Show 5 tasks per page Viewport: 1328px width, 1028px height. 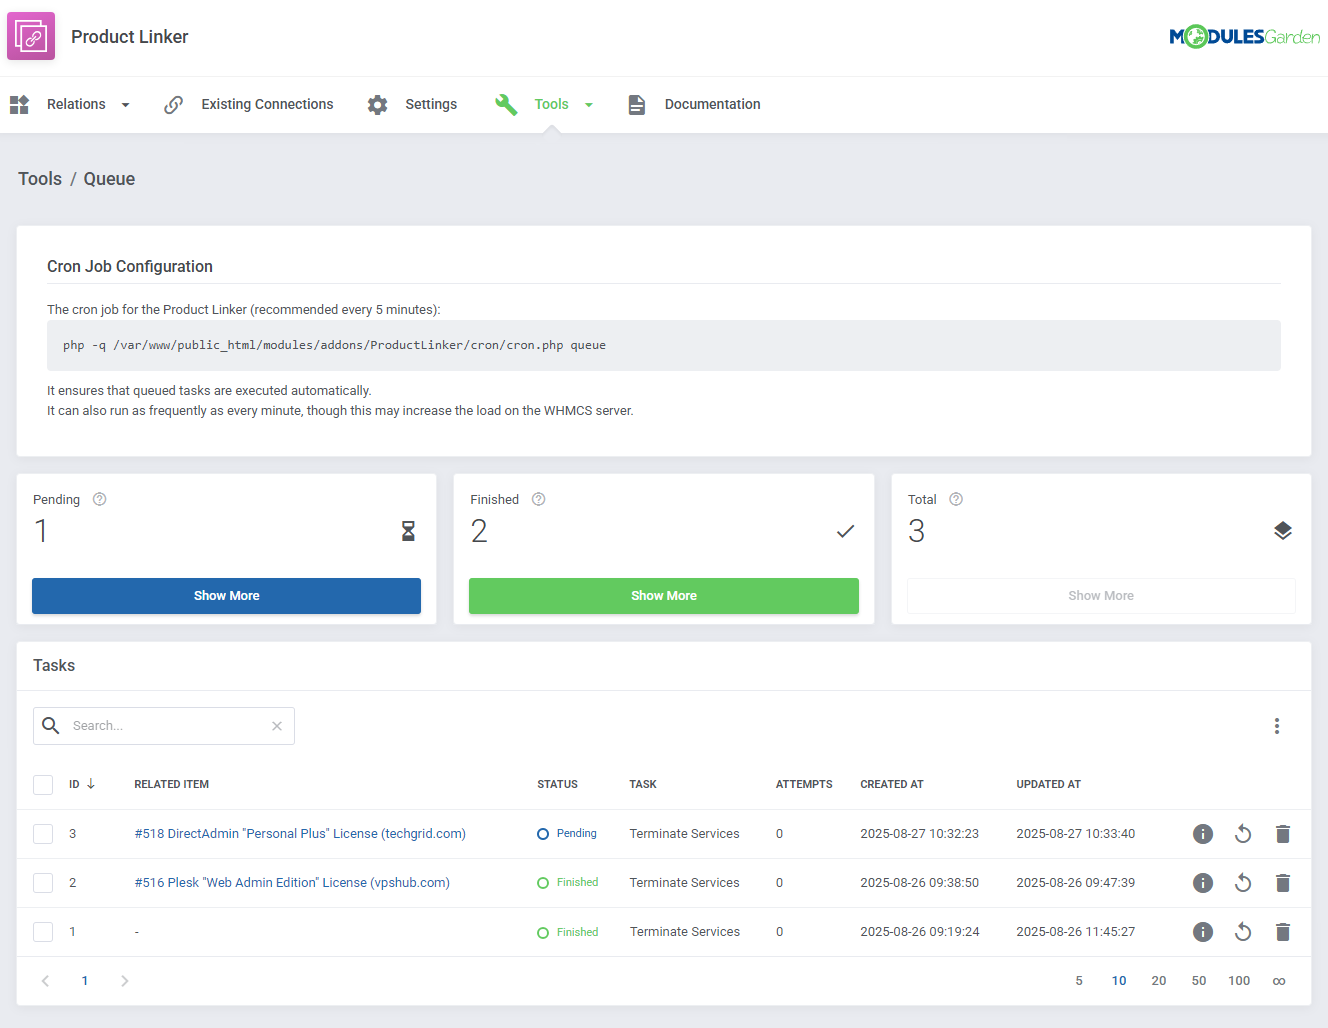[x=1079, y=981]
